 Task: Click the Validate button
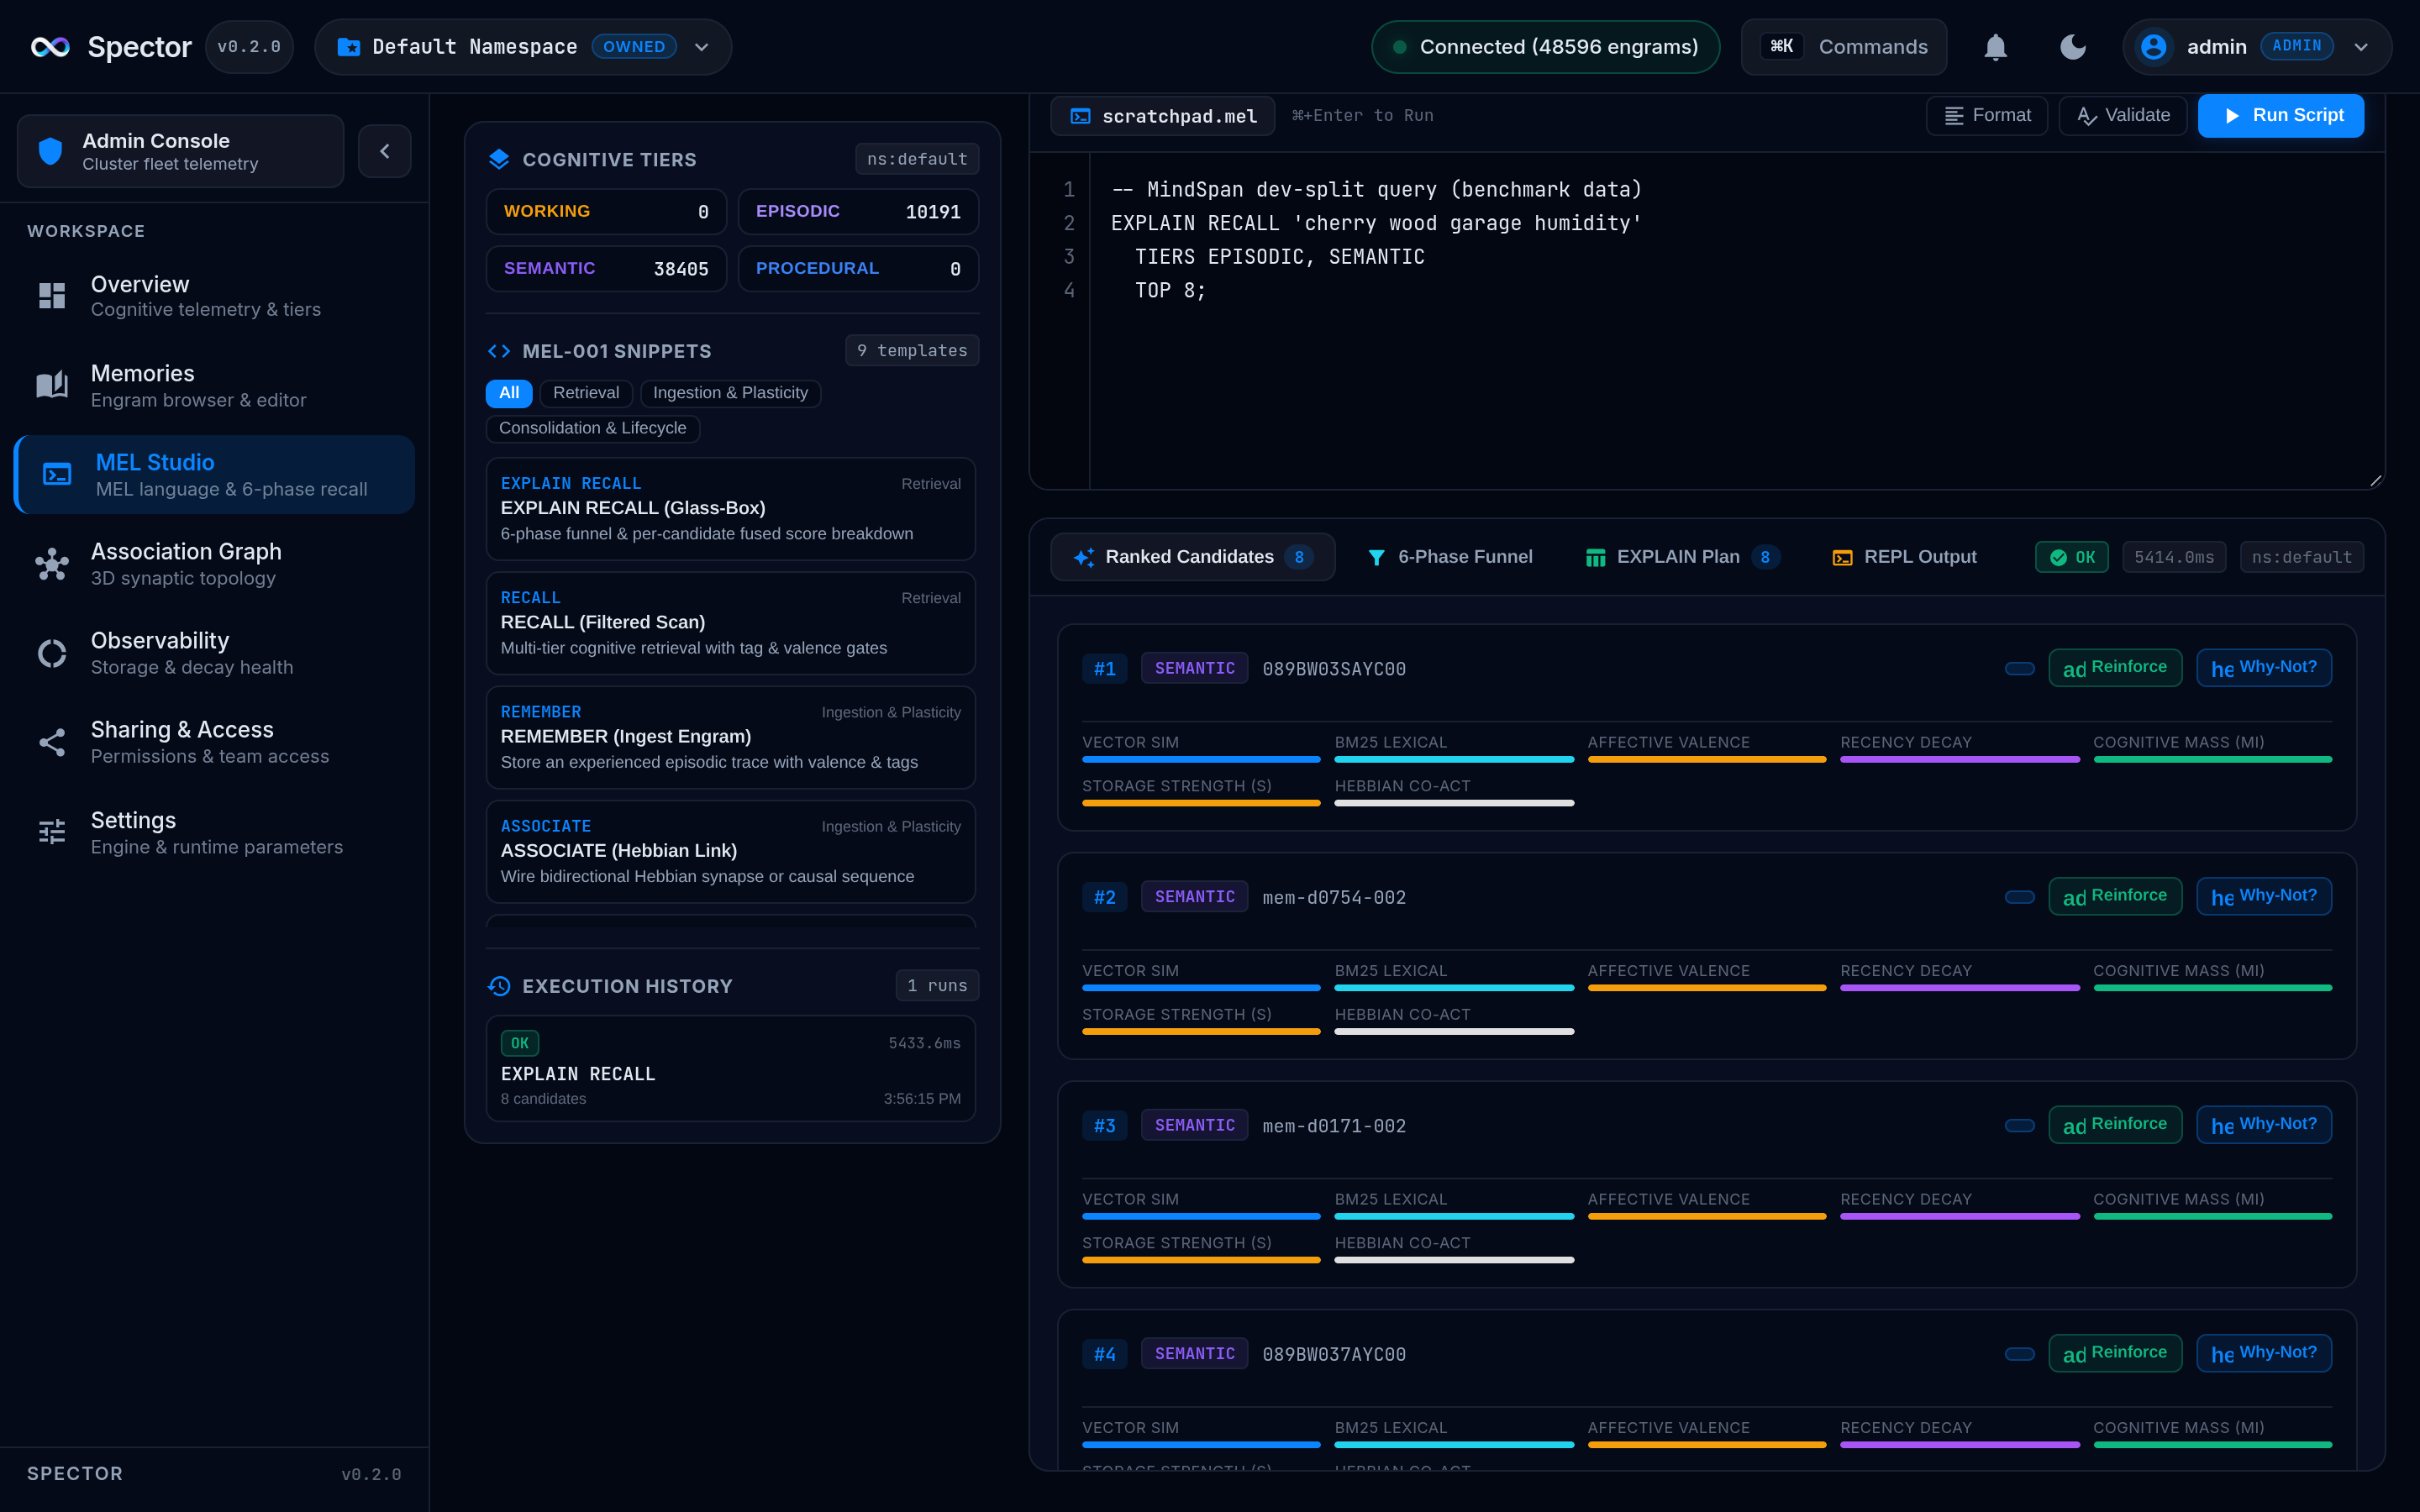pos(2123,116)
